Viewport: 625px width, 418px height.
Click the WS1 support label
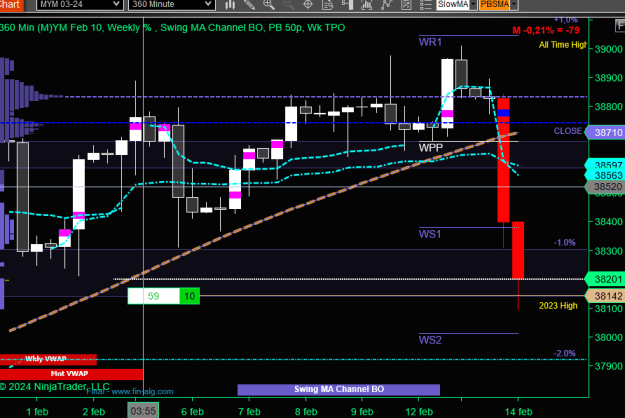coord(430,234)
